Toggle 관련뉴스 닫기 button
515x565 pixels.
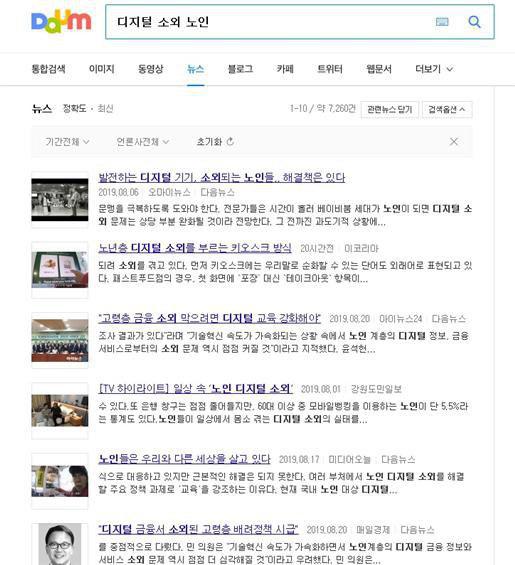[390, 109]
